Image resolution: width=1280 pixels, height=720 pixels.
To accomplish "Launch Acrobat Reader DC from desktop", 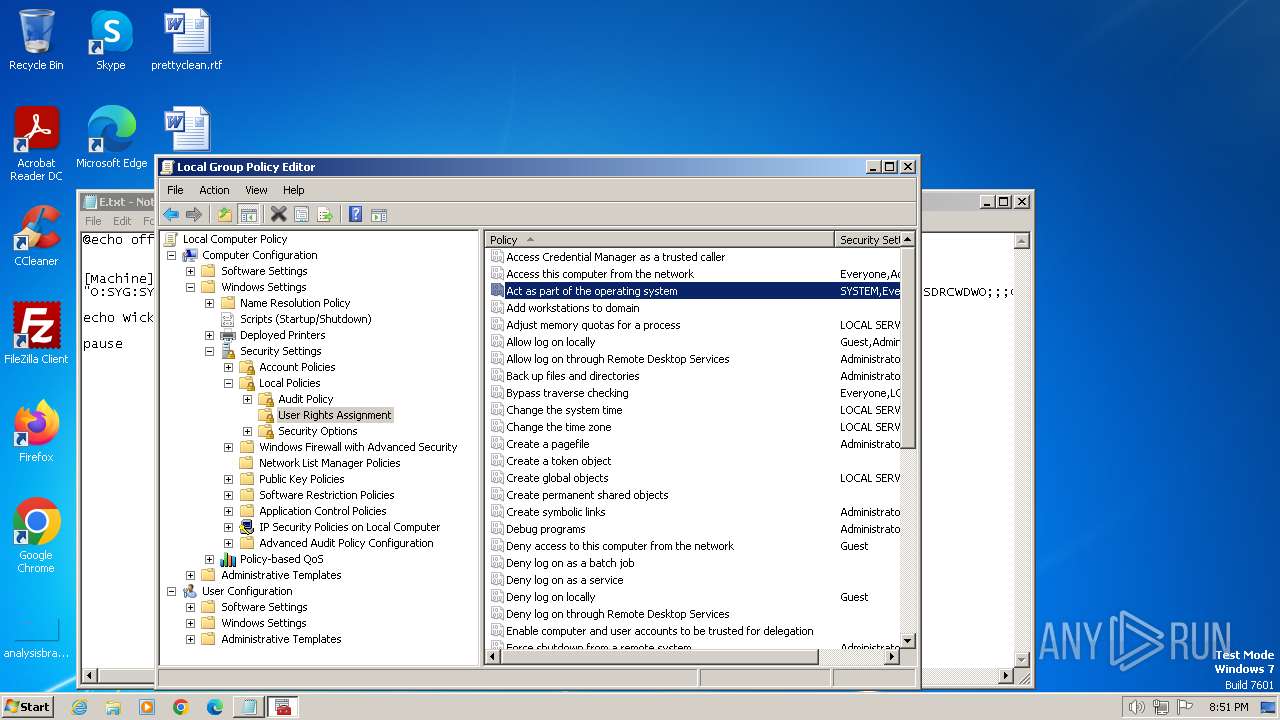I will (36, 144).
